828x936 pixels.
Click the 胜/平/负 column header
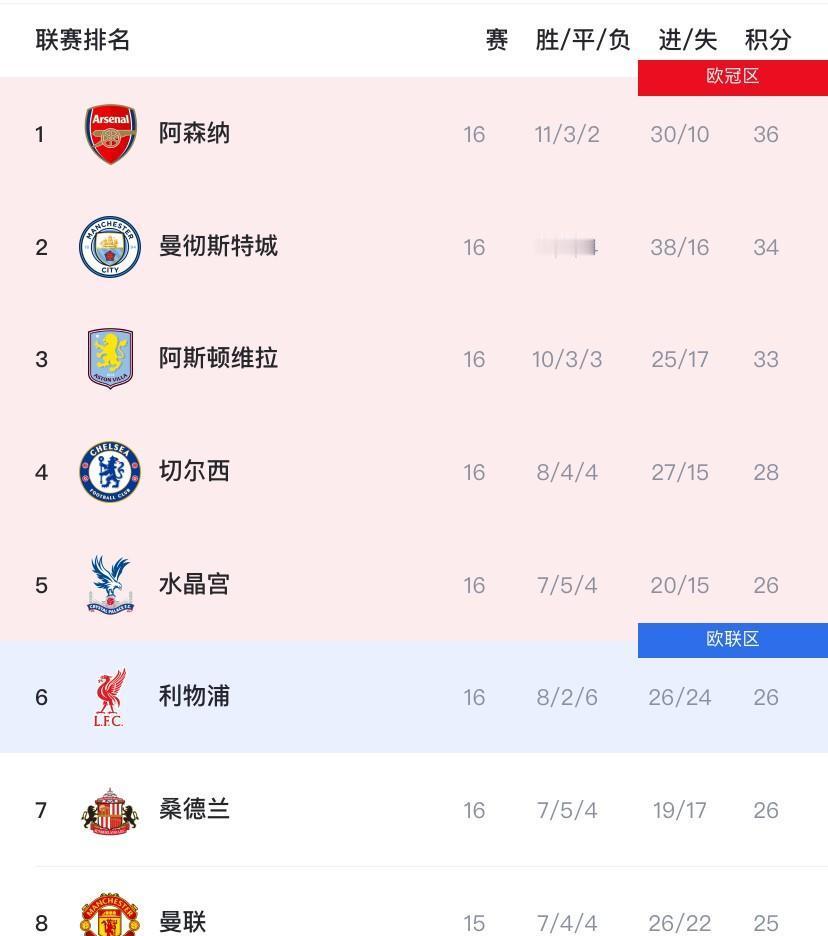[583, 40]
